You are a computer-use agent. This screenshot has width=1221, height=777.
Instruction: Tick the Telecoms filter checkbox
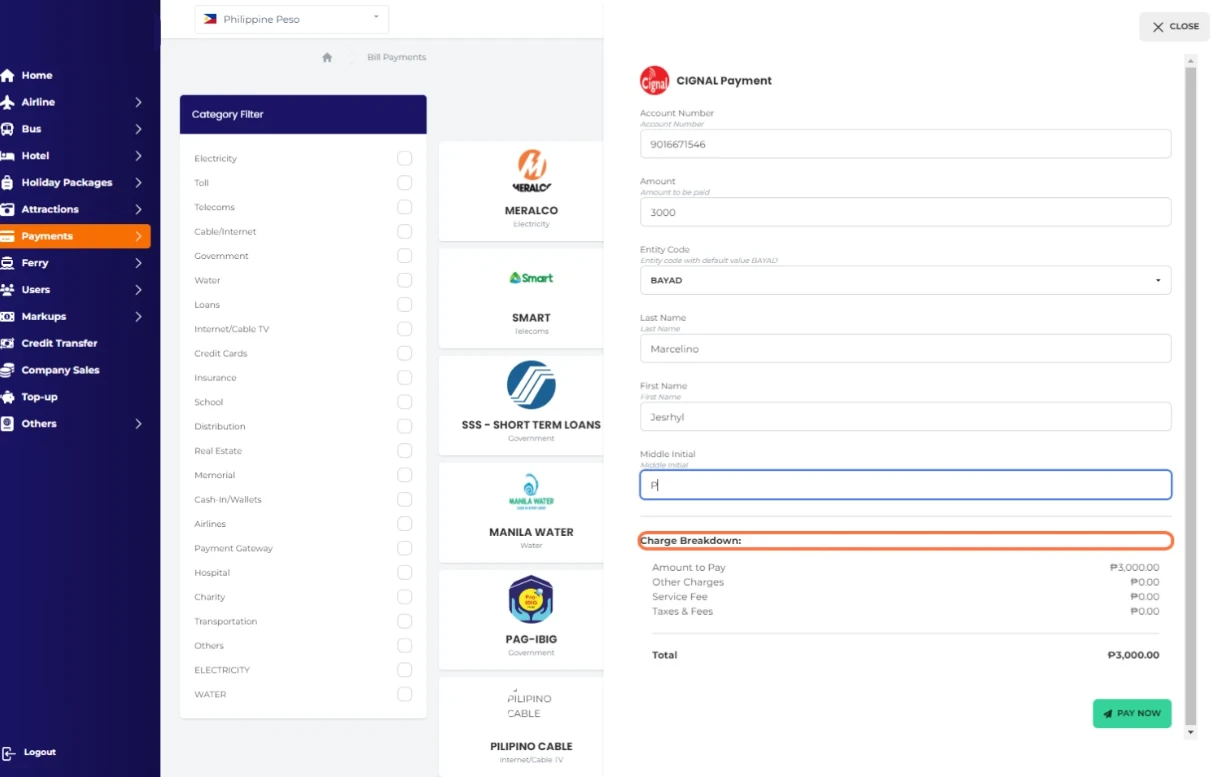404,207
